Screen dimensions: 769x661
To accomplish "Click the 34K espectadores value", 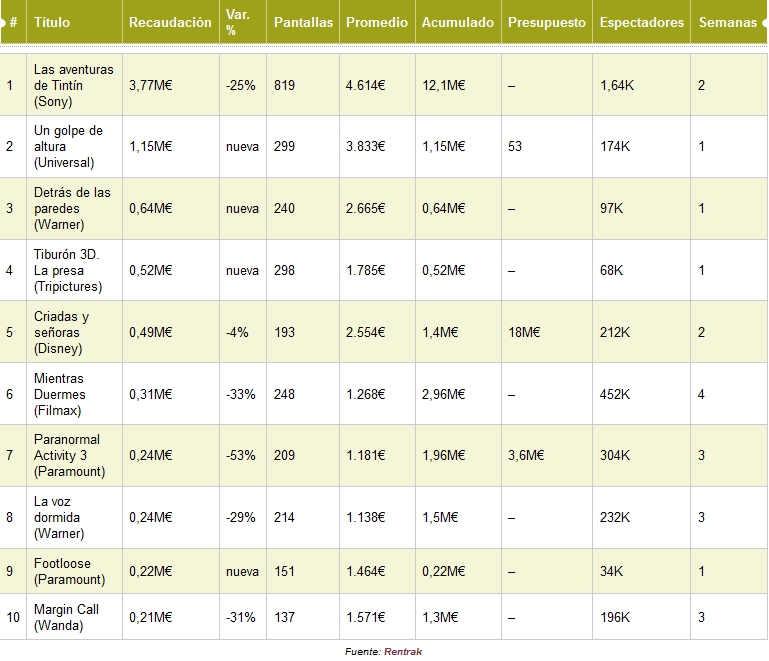I will (612, 571).
